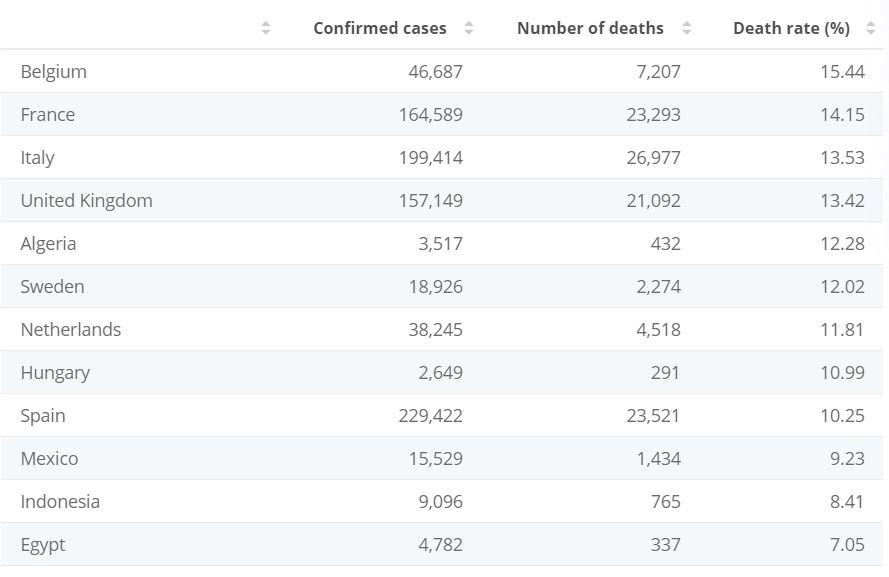Image resolution: width=889 pixels, height=577 pixels.
Task: Click the sort arrows beside Death rate (%)
Action: pyautogui.click(x=871, y=28)
